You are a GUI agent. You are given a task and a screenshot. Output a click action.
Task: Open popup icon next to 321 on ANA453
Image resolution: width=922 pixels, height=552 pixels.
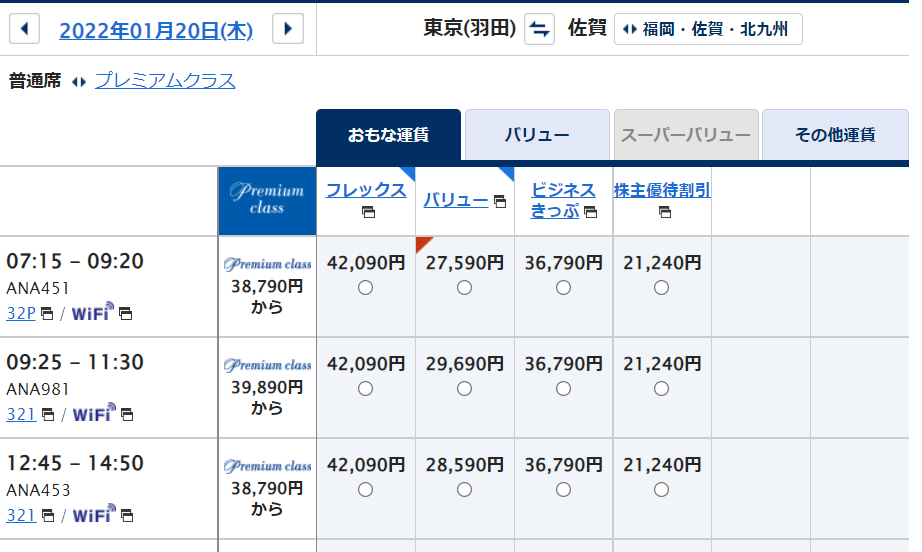click(48, 516)
